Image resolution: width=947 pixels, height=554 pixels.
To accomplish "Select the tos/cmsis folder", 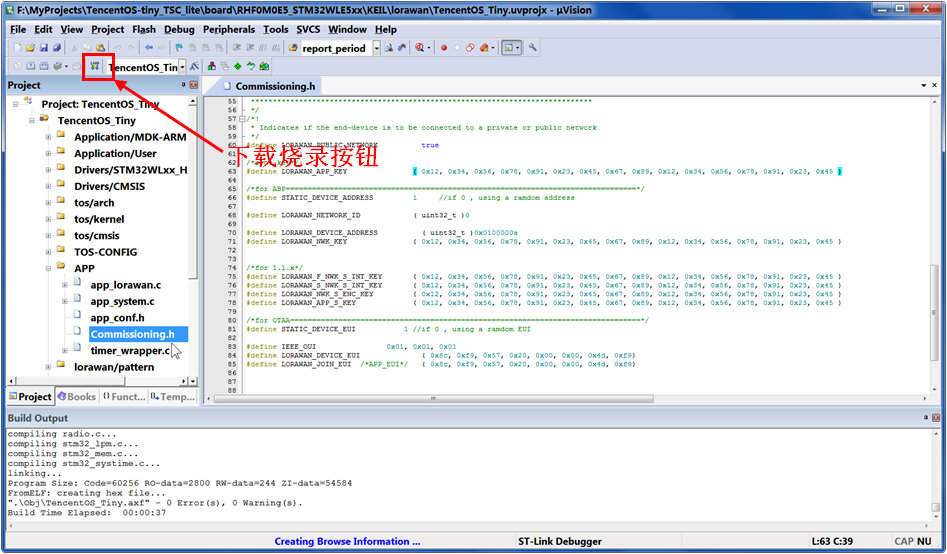I will click(x=97, y=236).
